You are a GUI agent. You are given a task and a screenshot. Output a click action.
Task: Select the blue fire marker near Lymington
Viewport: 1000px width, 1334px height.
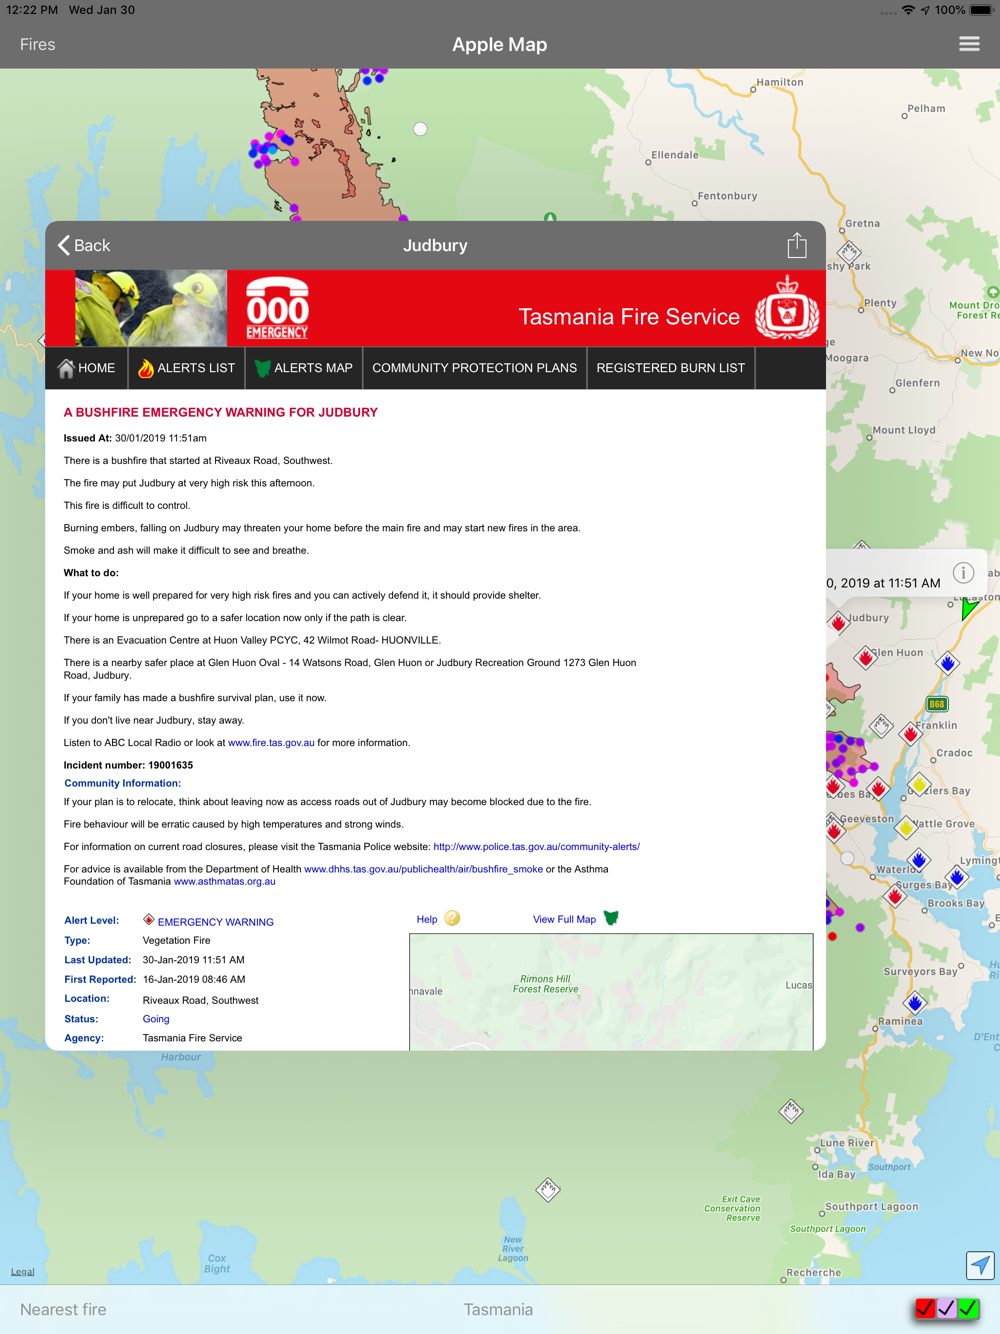pyautogui.click(x=958, y=877)
